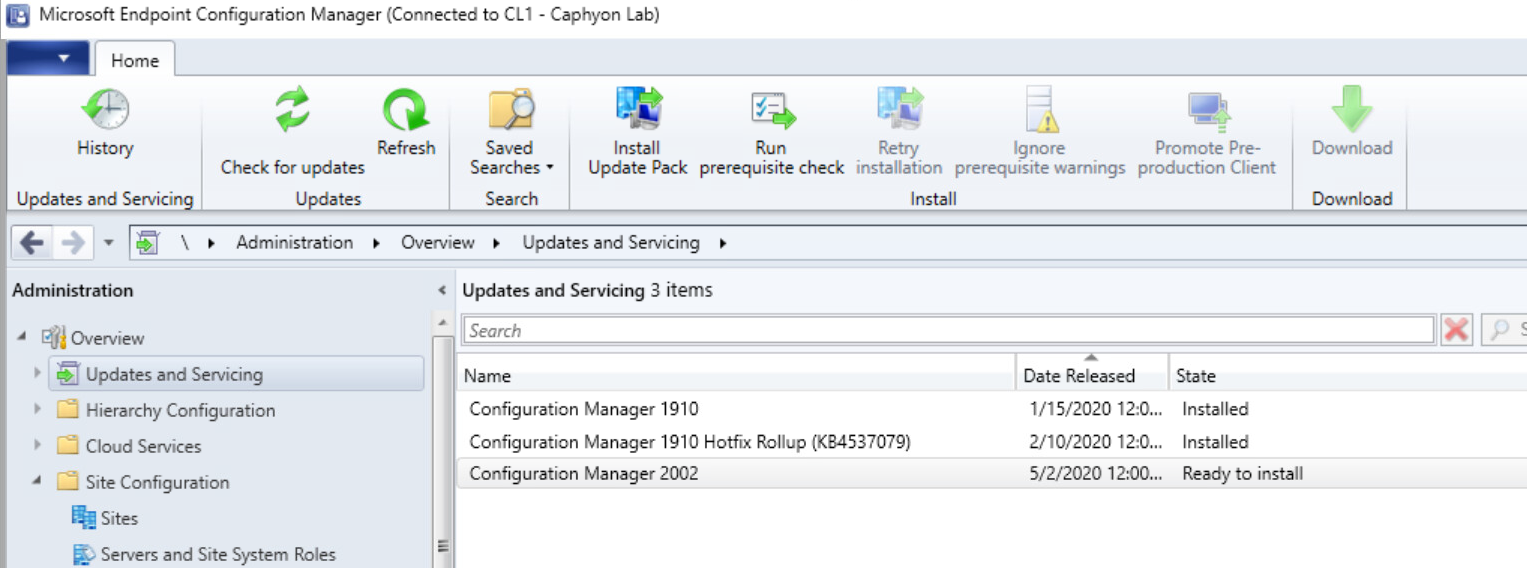Select Configuration Manager 1910 row

pyautogui.click(x=991, y=409)
